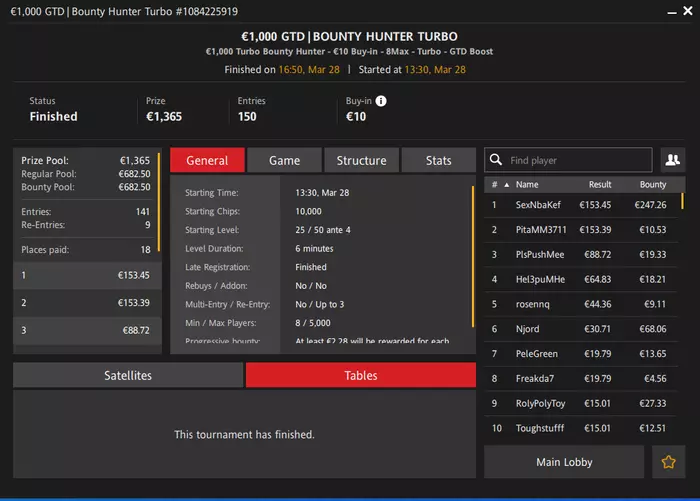Viewport: 700px width, 501px height.
Task: Click the Regular Pool €682.50 line
Action: click(x=85, y=174)
